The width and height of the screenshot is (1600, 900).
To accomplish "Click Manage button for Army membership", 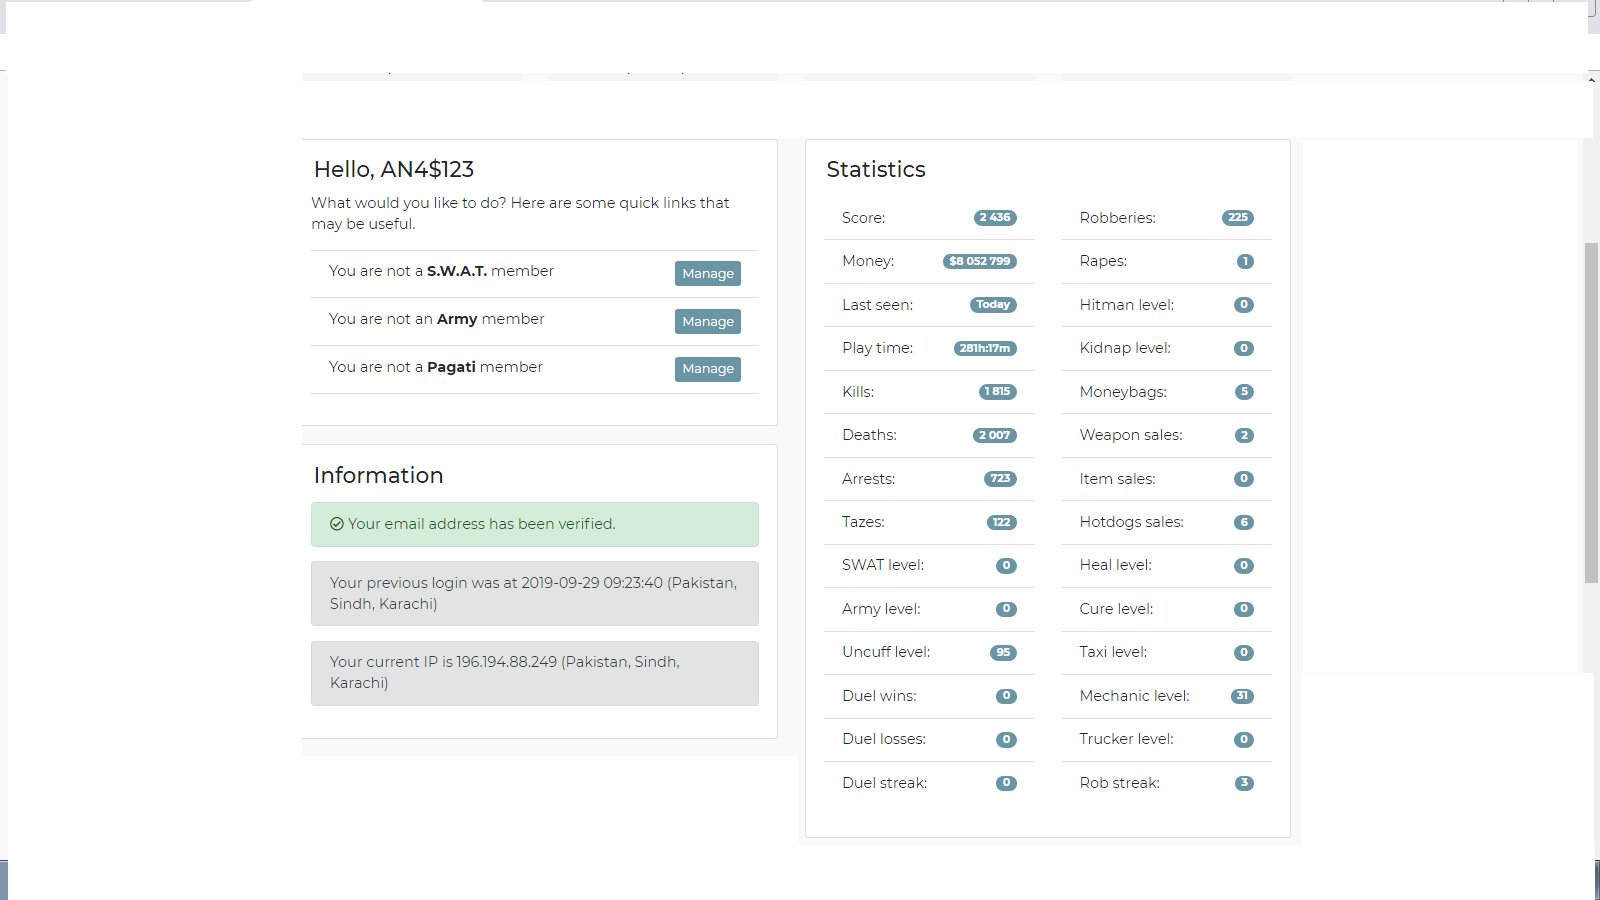I will pos(708,321).
